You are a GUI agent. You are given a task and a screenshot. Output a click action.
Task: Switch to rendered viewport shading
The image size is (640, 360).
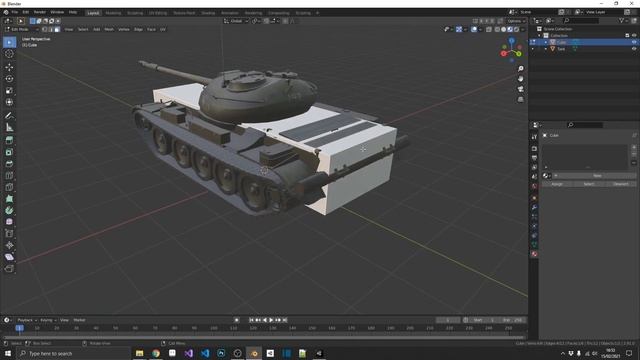click(x=516, y=29)
